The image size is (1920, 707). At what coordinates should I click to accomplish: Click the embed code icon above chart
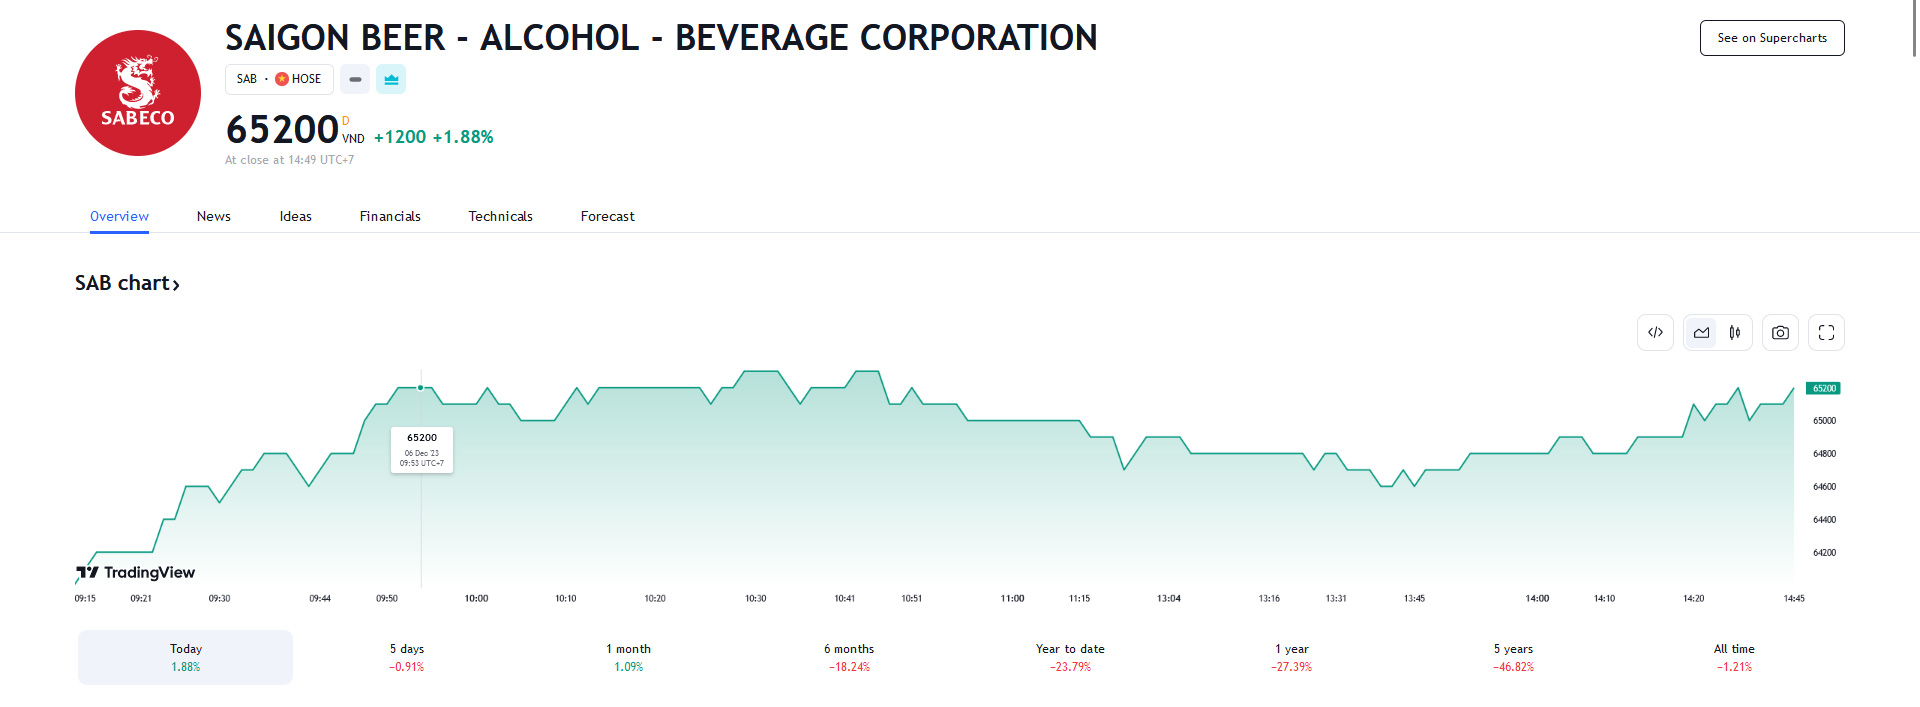tap(1655, 333)
